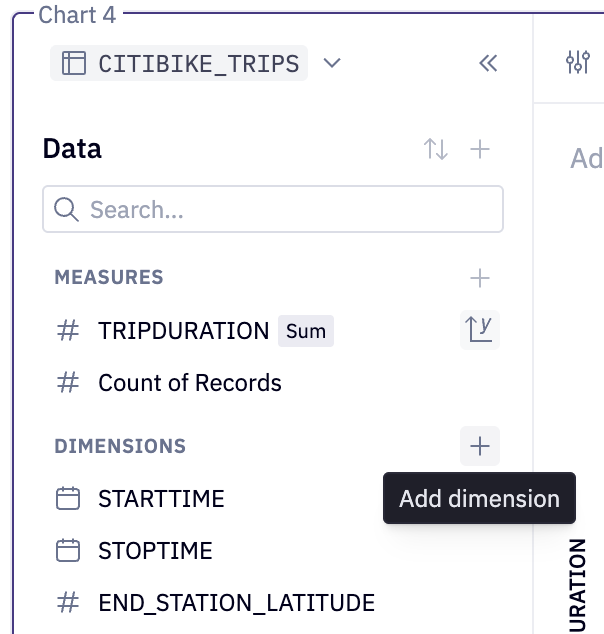Open the Sum aggregation selector on TRIPDURATION
This screenshot has width=604, height=634.
306,331
